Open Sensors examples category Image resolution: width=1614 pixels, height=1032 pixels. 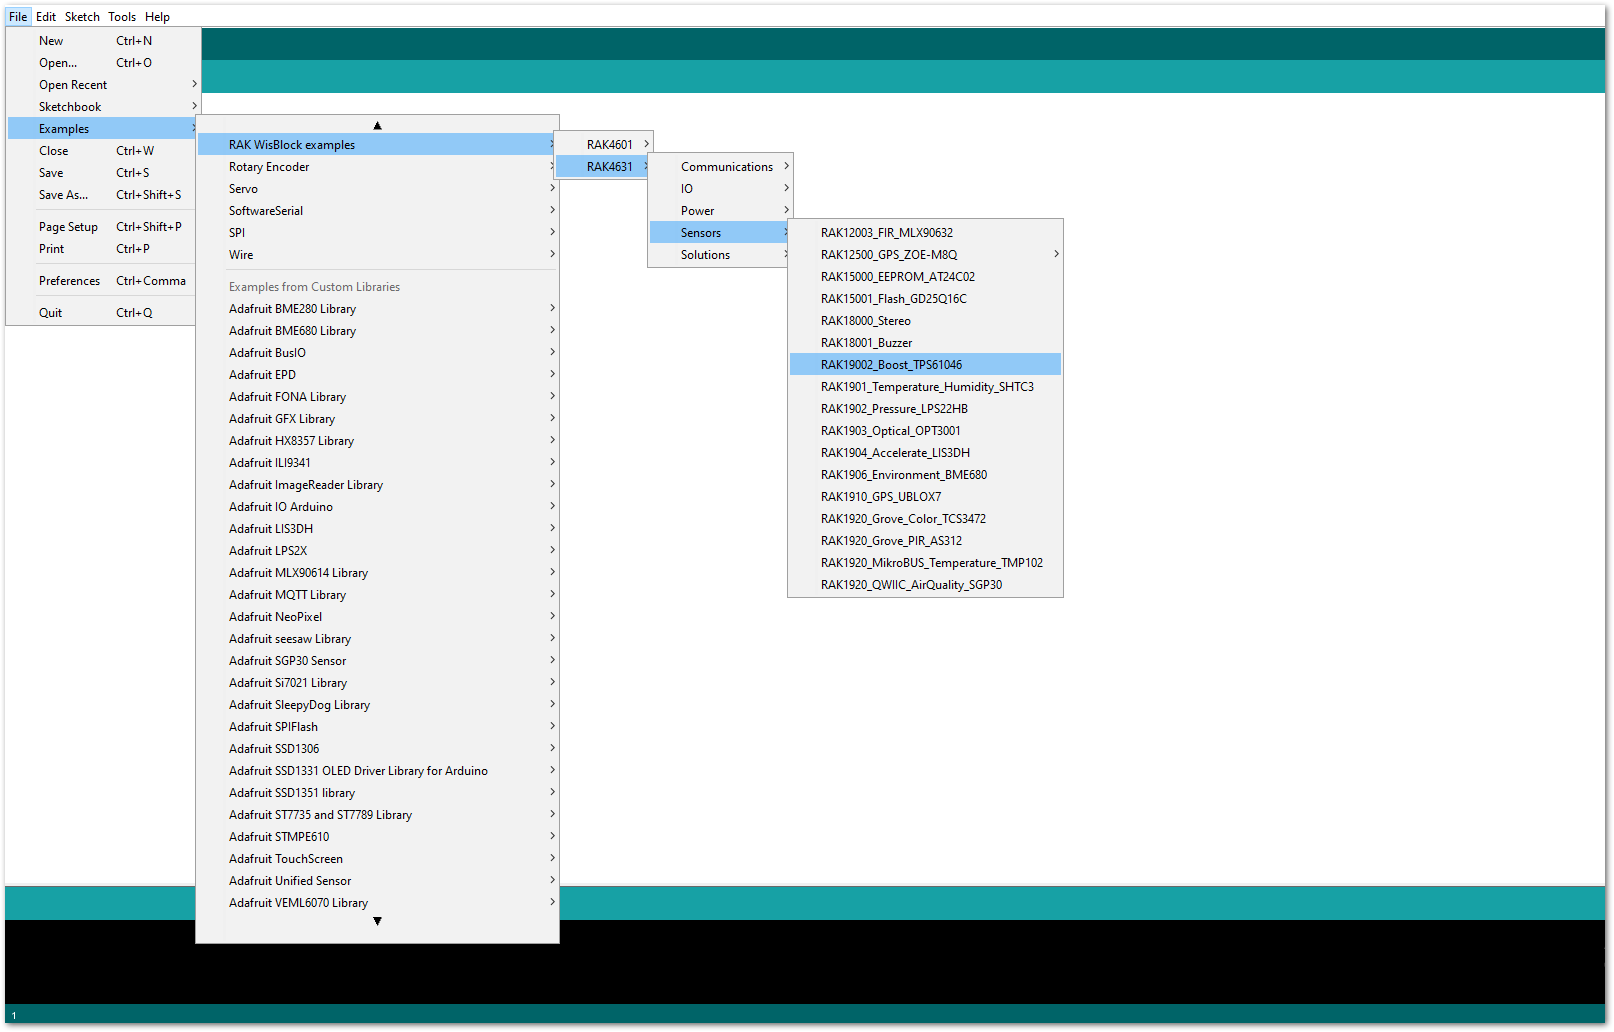720,233
